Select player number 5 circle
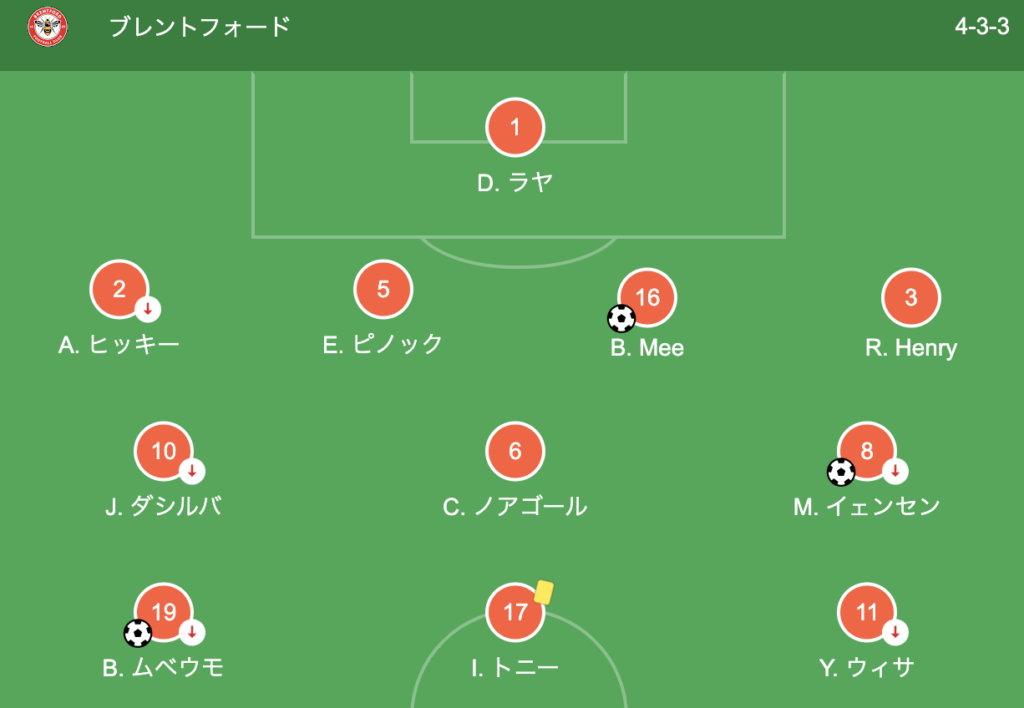Image resolution: width=1024 pixels, height=708 pixels. pyautogui.click(x=383, y=289)
